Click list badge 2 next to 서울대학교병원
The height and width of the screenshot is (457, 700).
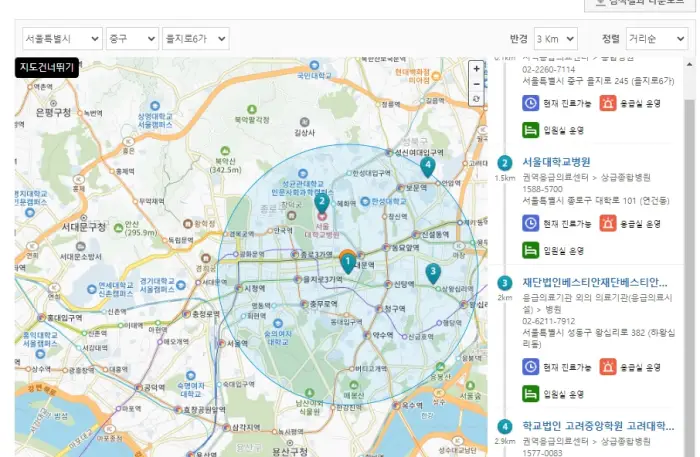(x=505, y=163)
